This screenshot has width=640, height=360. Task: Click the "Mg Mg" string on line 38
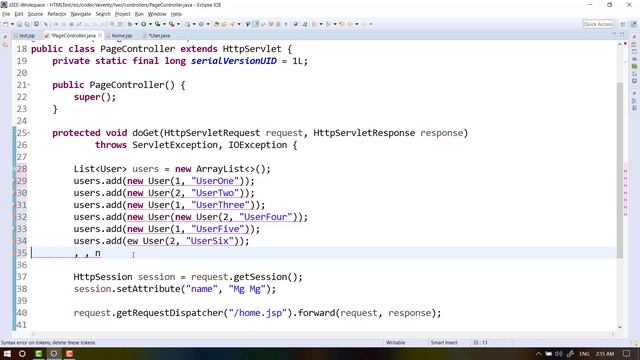click(x=247, y=289)
